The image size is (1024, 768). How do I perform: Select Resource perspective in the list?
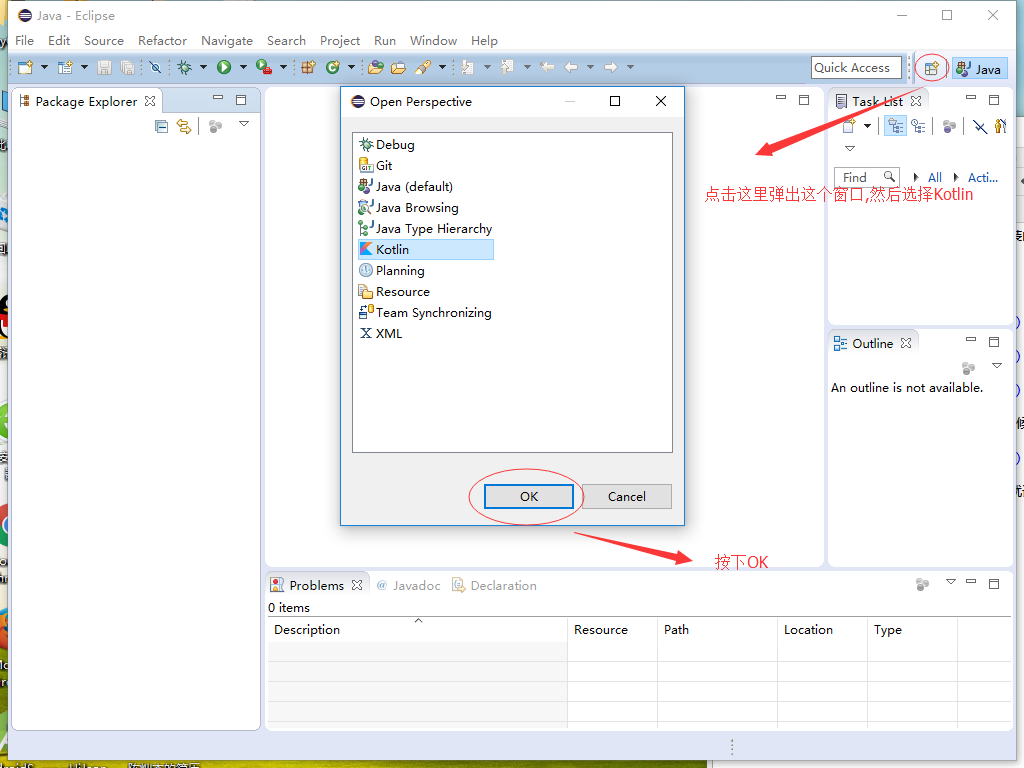coord(394,291)
